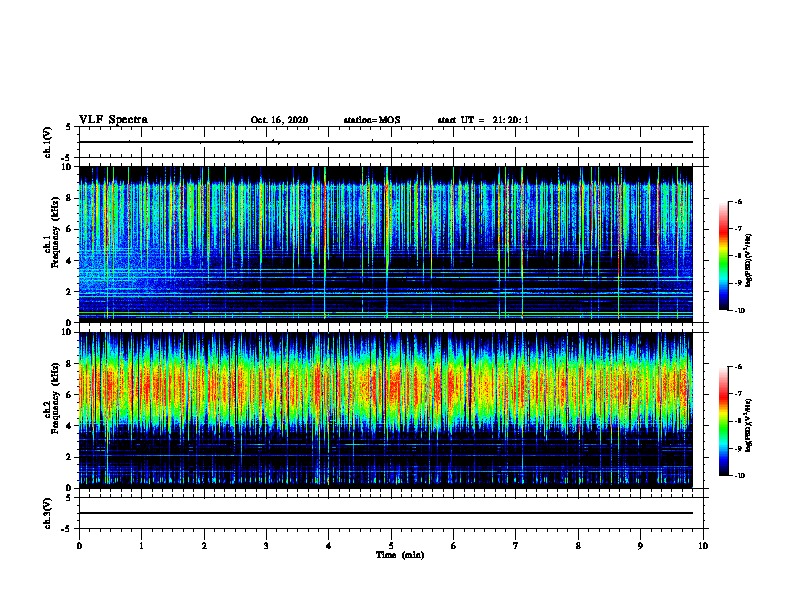The height and width of the screenshot is (612, 792).
Task: Click the "-10" label on ch.2 colorbar
Action: [739, 476]
